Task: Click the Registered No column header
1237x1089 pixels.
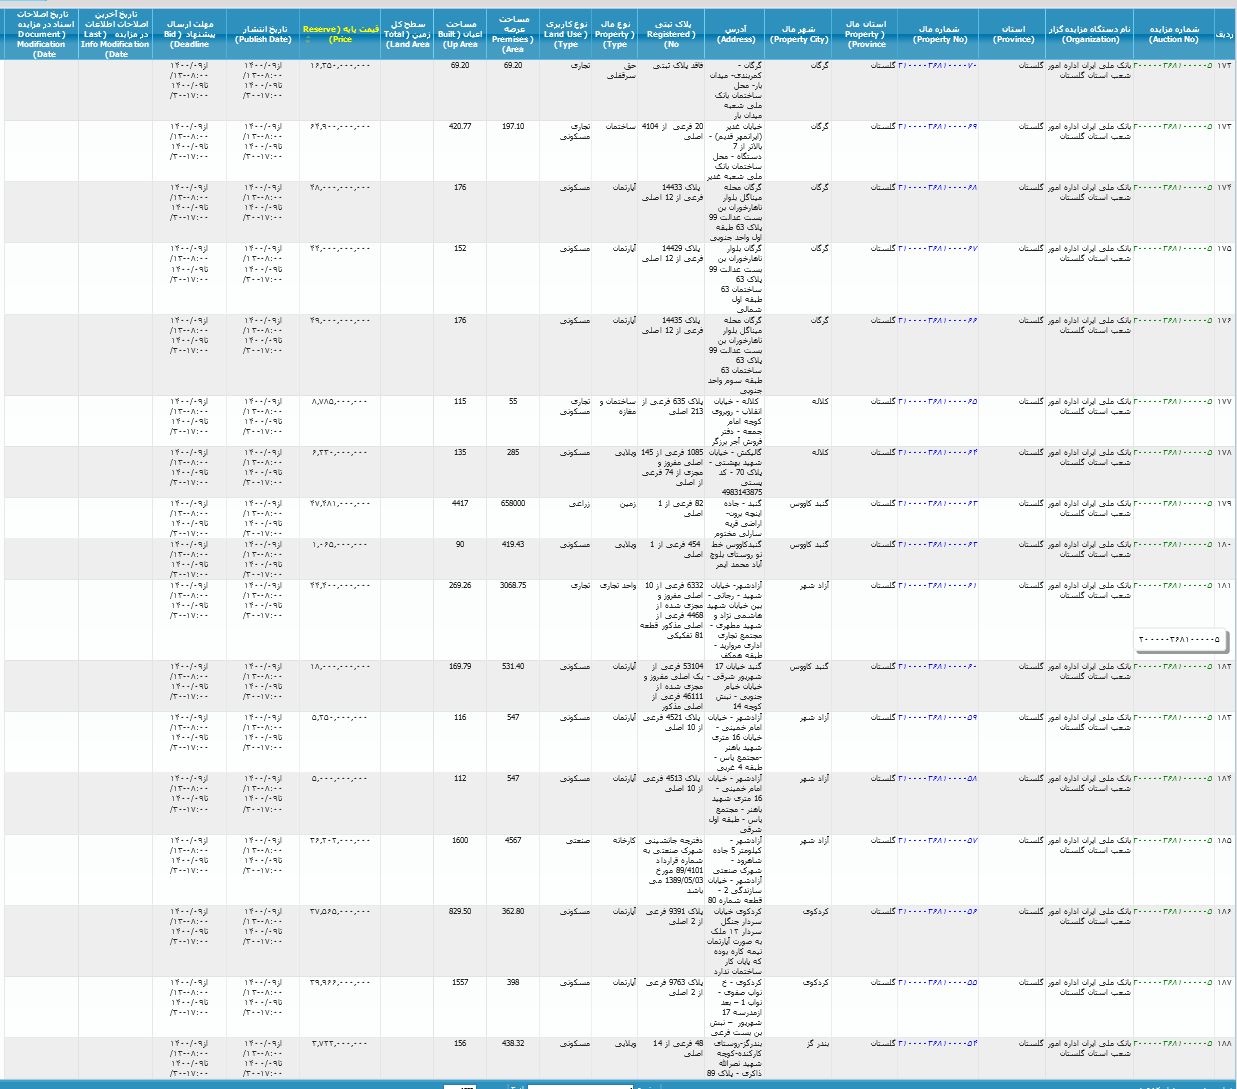Action: tap(671, 34)
